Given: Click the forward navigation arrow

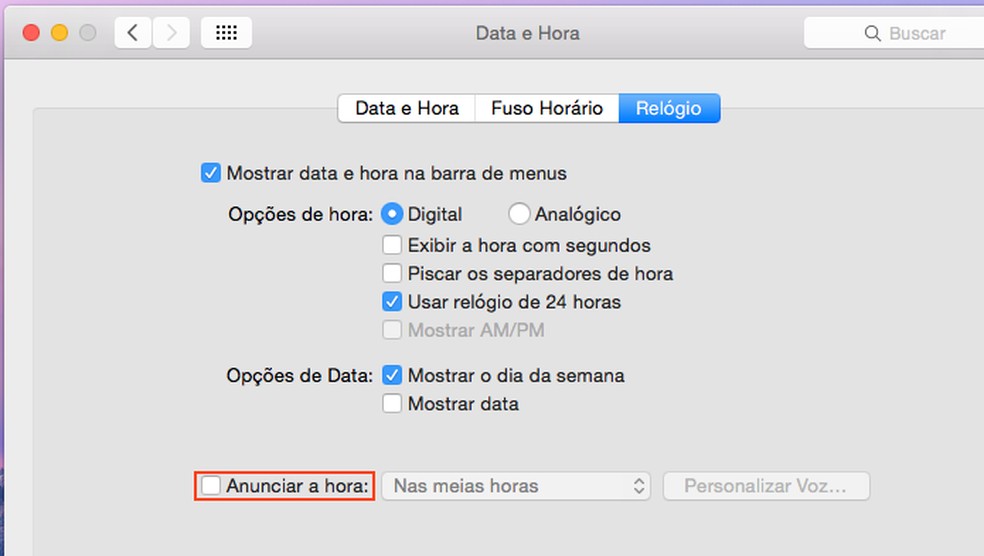Looking at the screenshot, I should pos(171,33).
